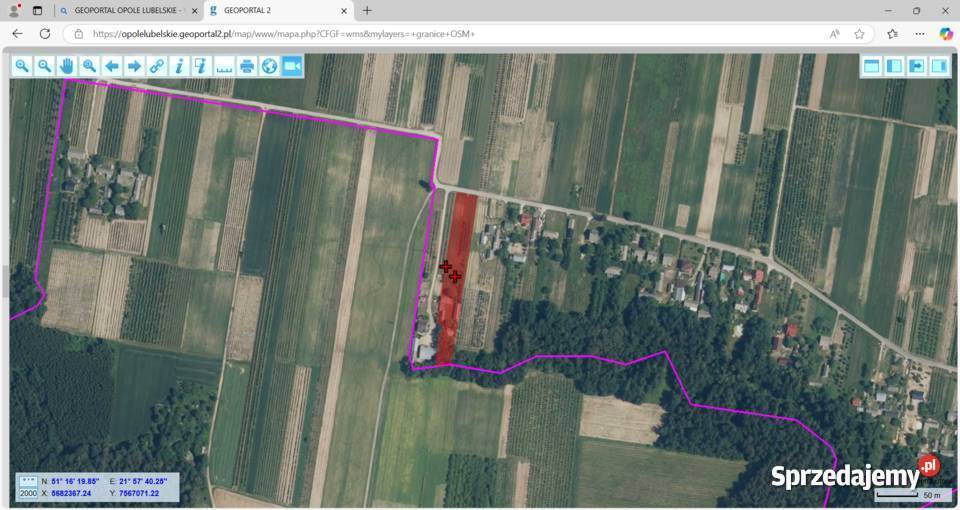
Task: Activate the hand pan tool
Action: [67, 66]
